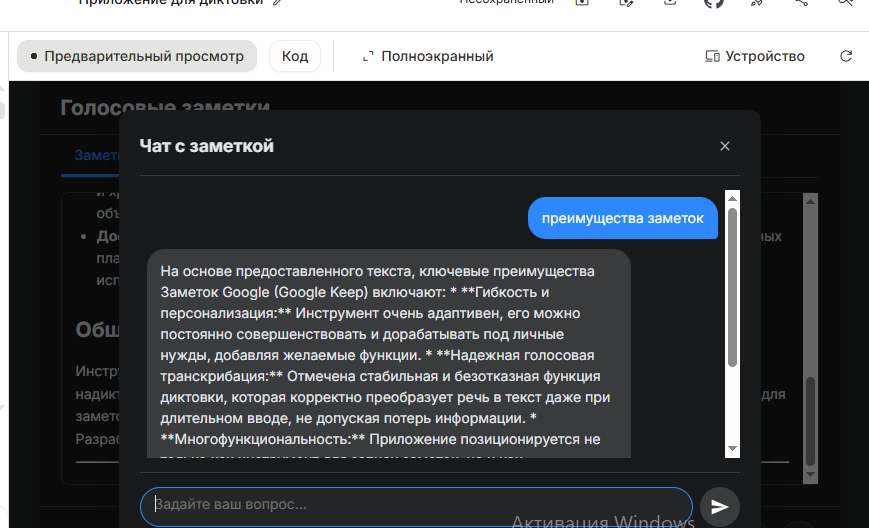Click the chat scrollbar down arrow

coord(732,449)
